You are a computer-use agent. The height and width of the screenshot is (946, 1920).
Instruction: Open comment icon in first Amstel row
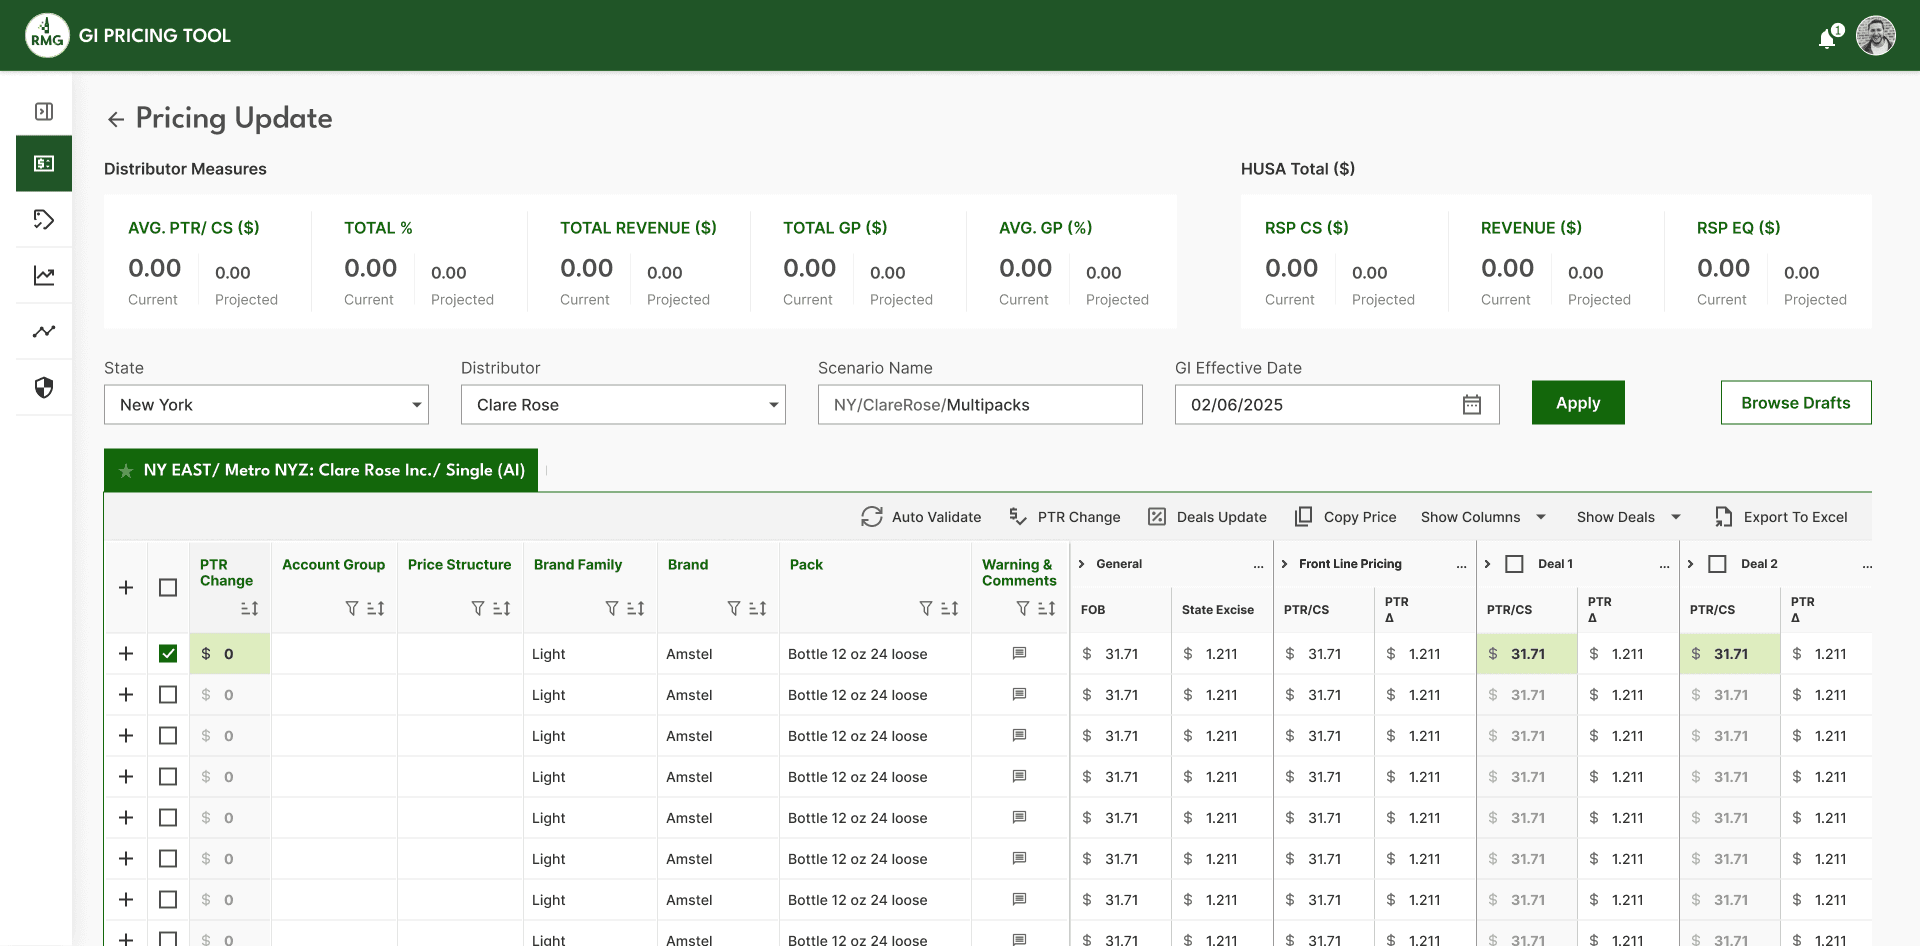pos(1019,654)
